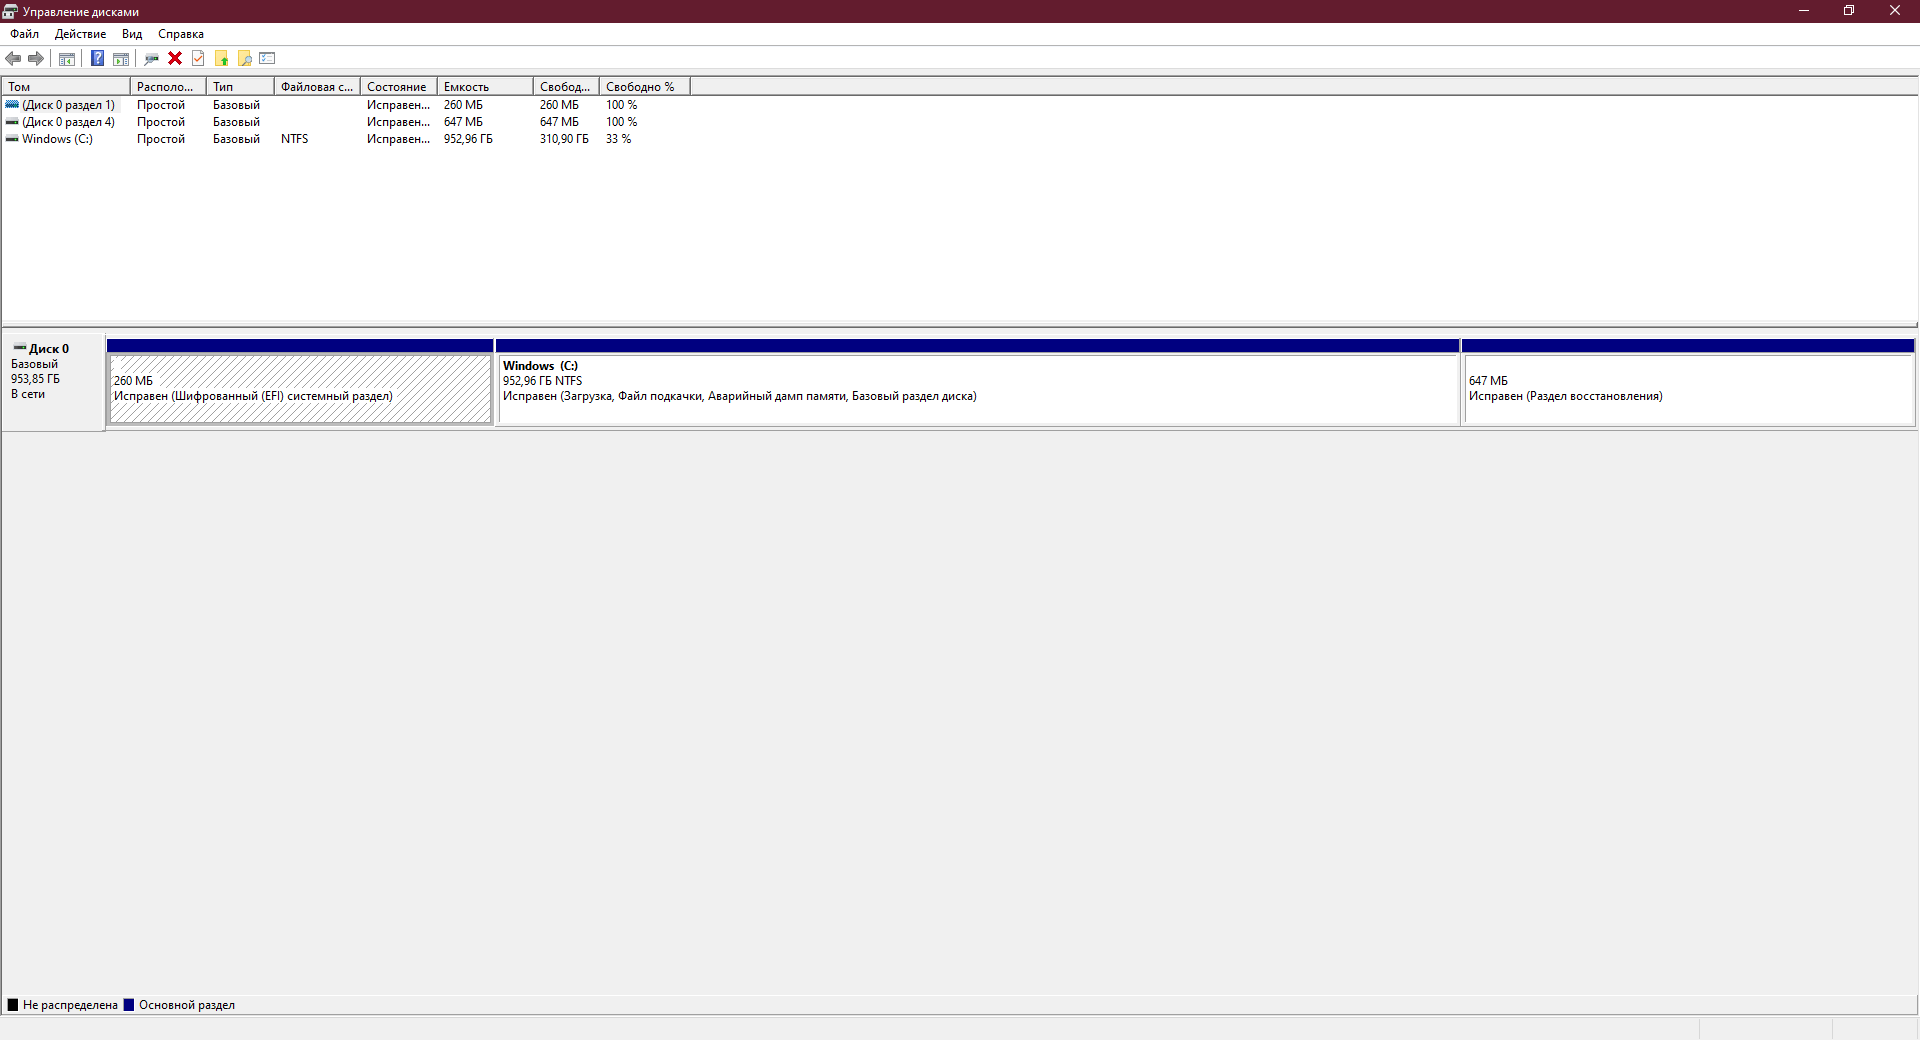Click the red X delete icon
Image resolution: width=1920 pixels, height=1040 pixels.
pyautogui.click(x=175, y=58)
